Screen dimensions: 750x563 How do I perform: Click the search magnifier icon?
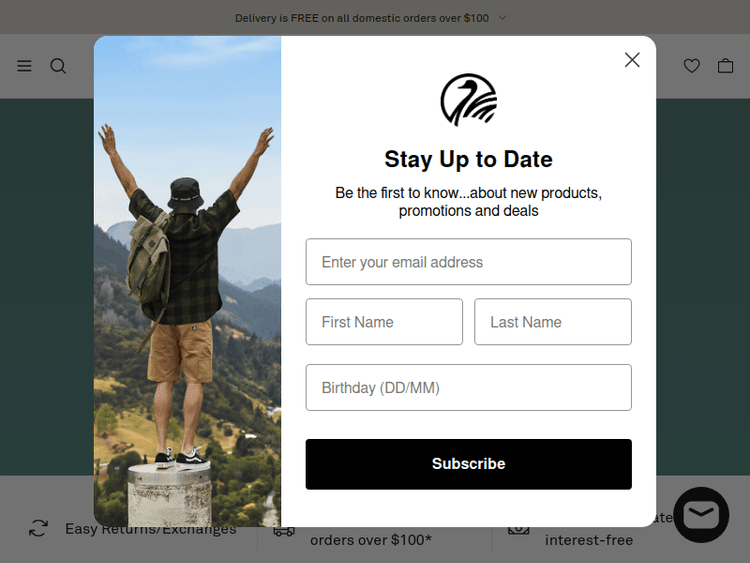(x=58, y=66)
